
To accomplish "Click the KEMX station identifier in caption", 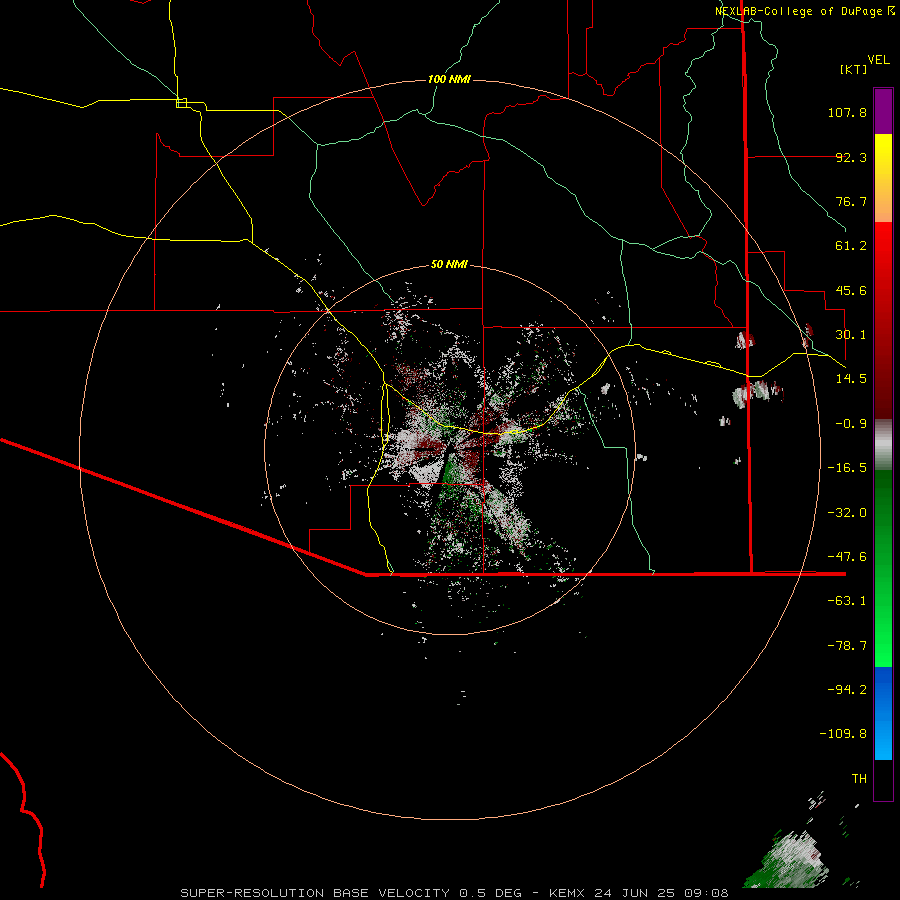I will coord(567,893).
